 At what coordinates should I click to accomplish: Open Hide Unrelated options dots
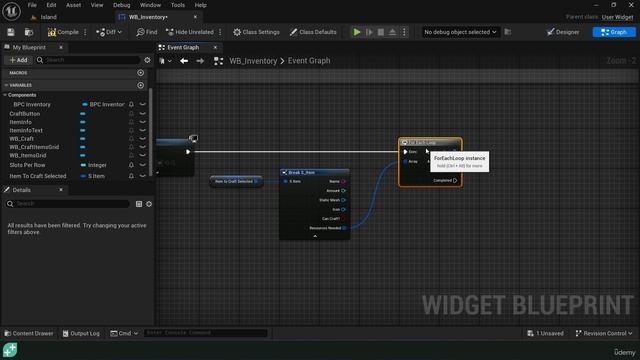(220, 32)
